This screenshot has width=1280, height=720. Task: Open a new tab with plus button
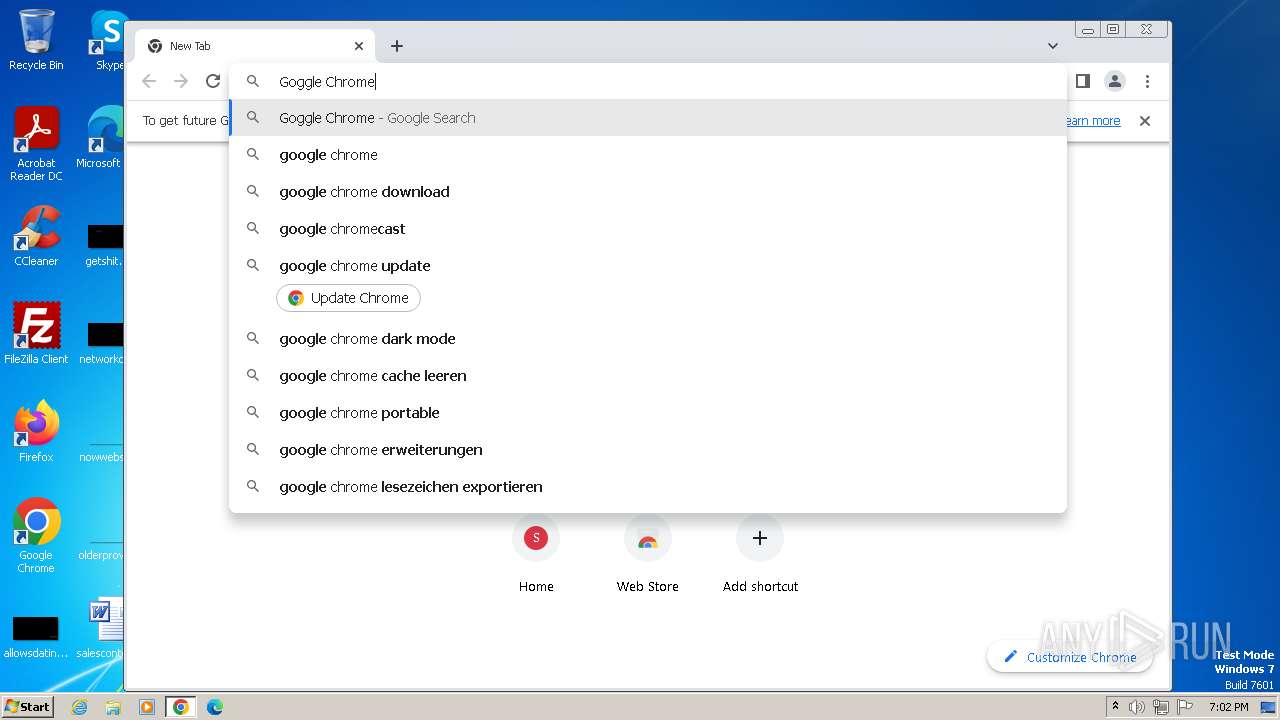(397, 46)
